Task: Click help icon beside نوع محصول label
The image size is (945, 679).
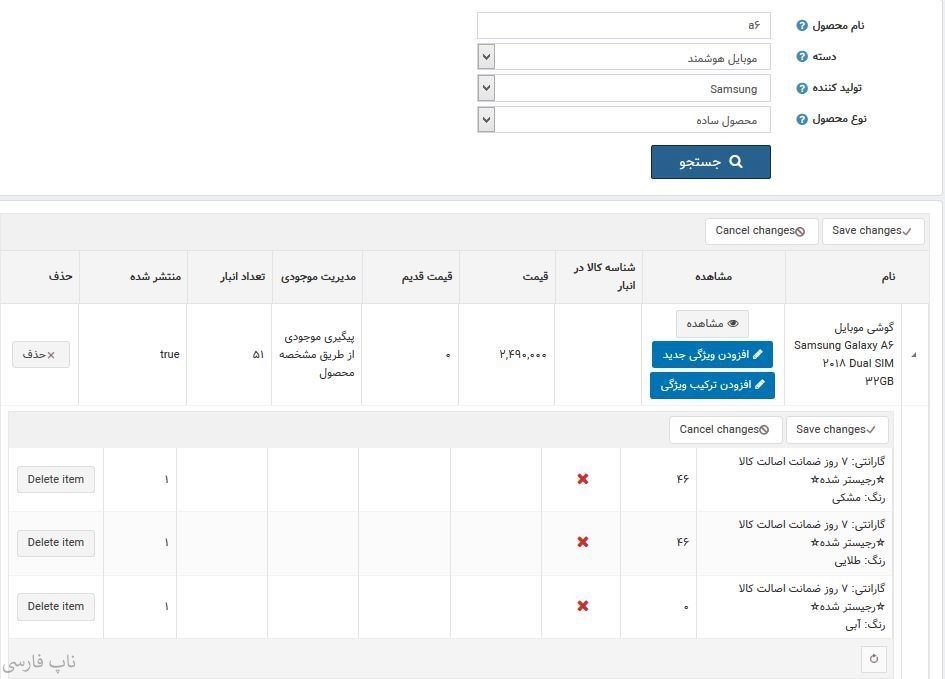Action: pyautogui.click(x=802, y=120)
